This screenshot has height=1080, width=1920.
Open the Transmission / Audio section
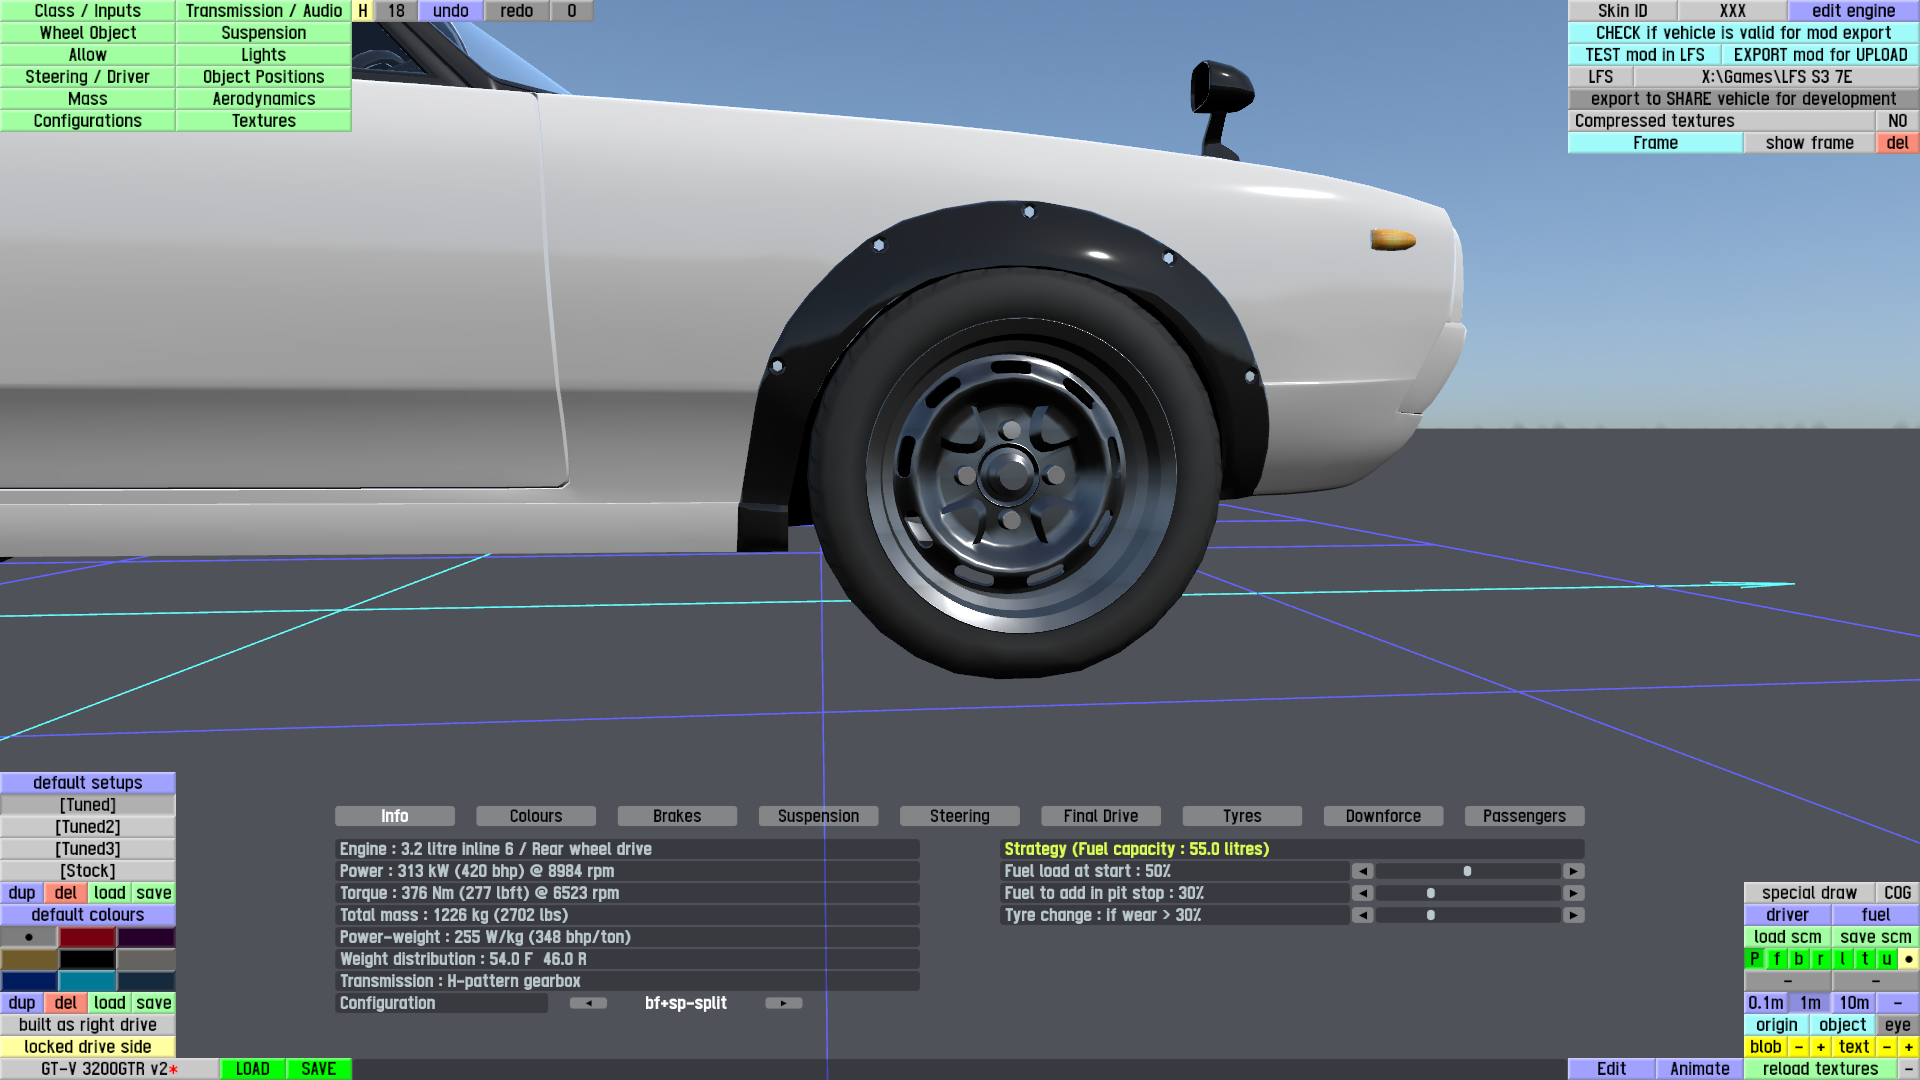[263, 11]
